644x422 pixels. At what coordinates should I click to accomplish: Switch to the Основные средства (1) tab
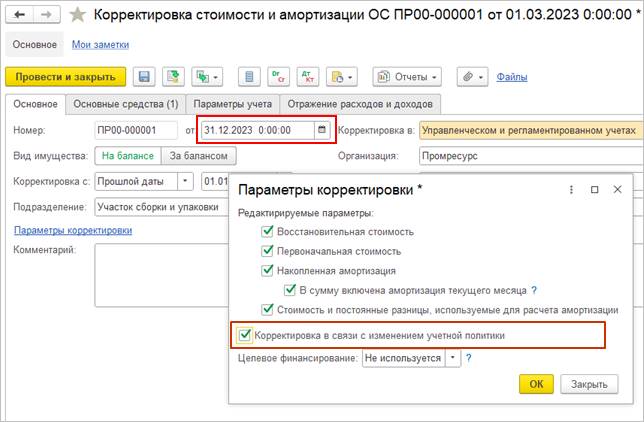[126, 104]
